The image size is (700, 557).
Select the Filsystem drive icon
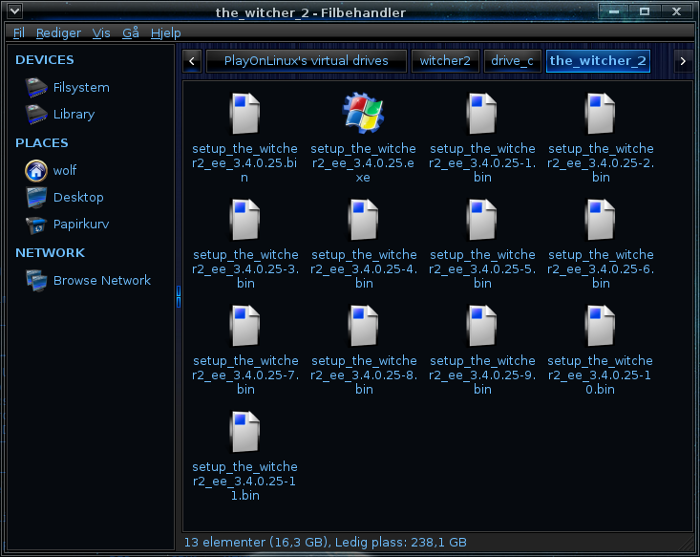(x=36, y=87)
